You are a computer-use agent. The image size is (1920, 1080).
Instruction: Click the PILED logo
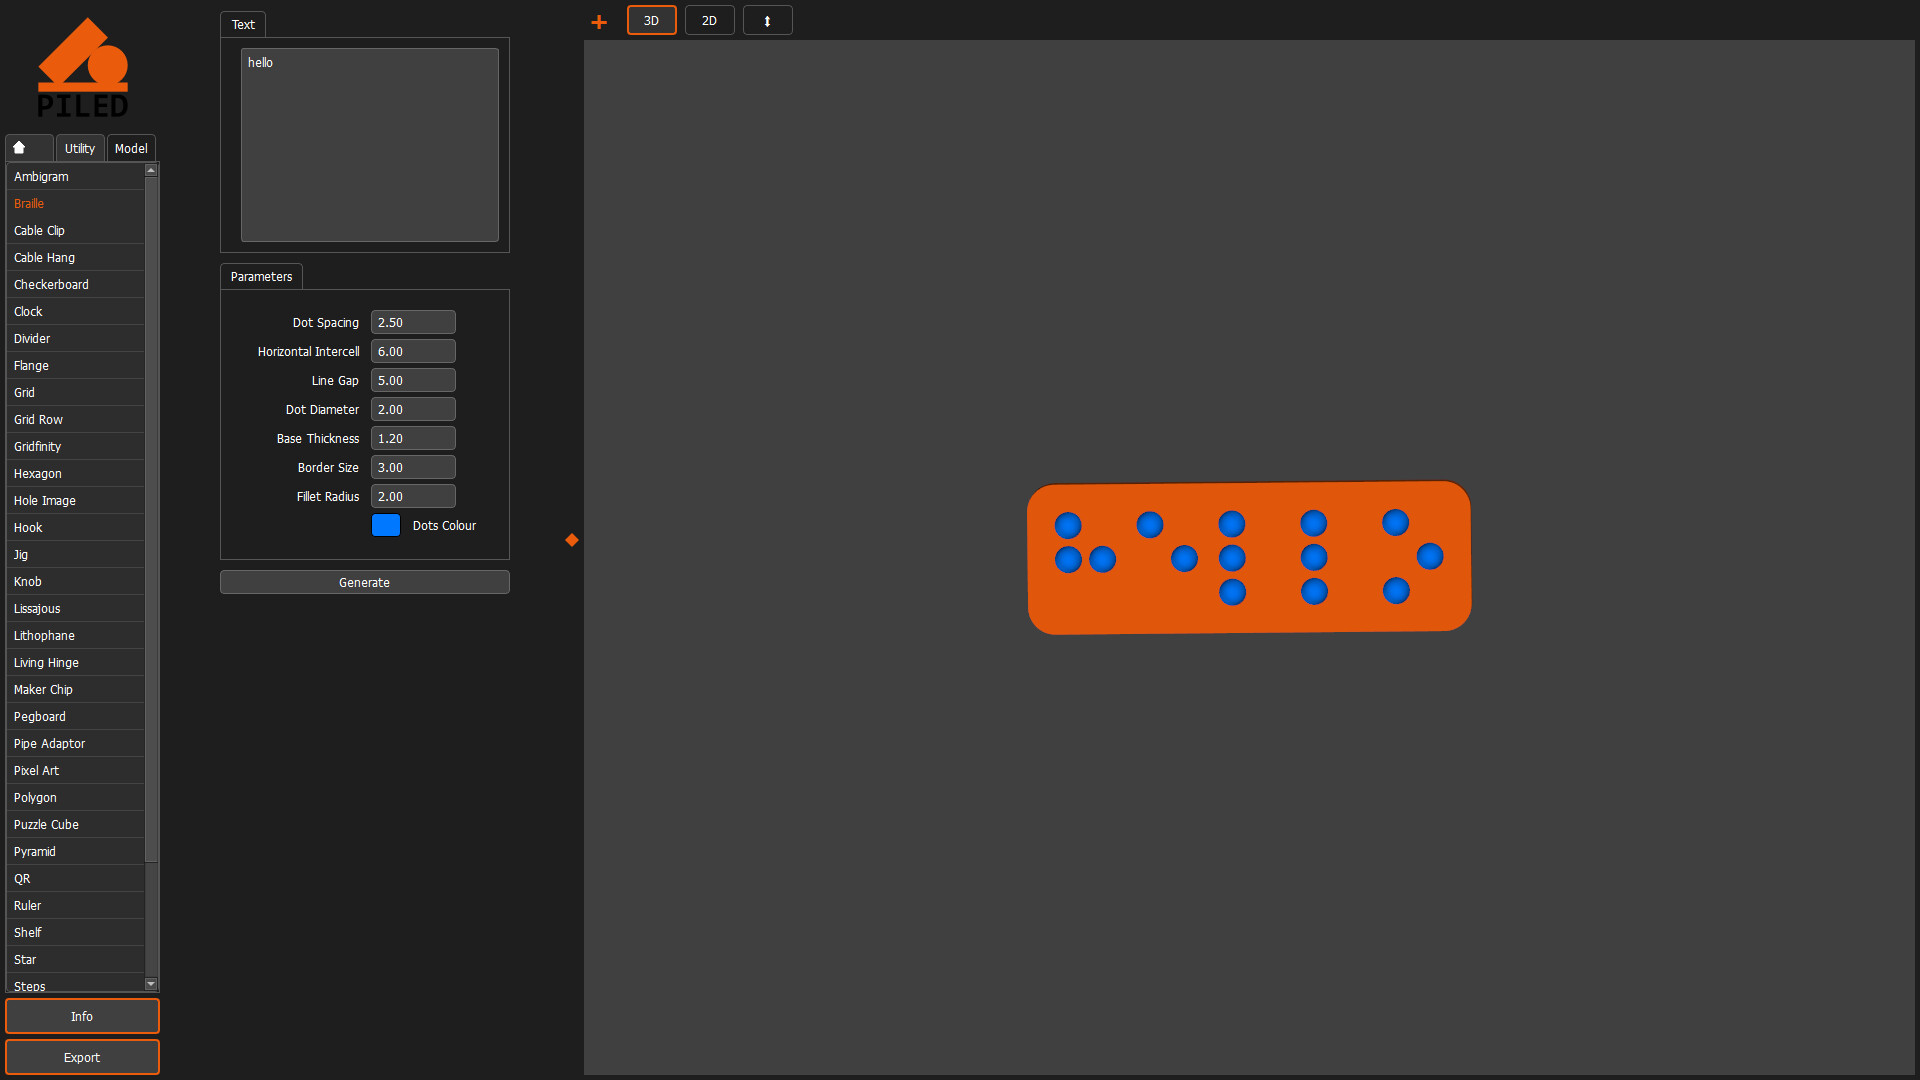pyautogui.click(x=84, y=66)
